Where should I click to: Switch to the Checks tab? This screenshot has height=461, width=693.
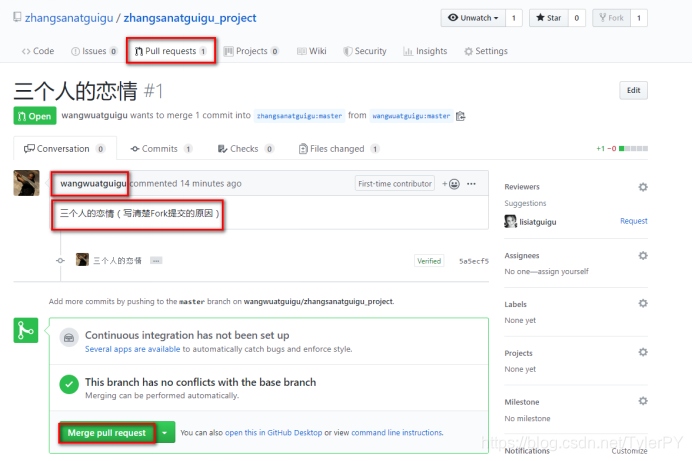tap(246, 149)
